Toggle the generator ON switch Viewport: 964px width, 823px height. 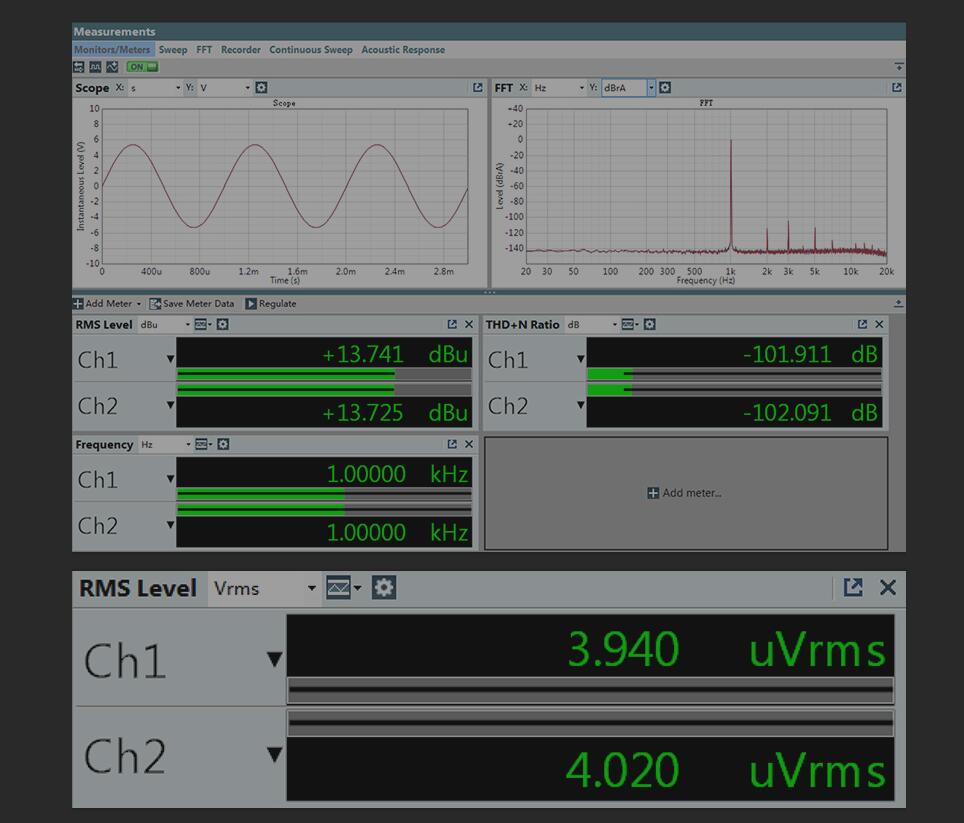point(142,67)
